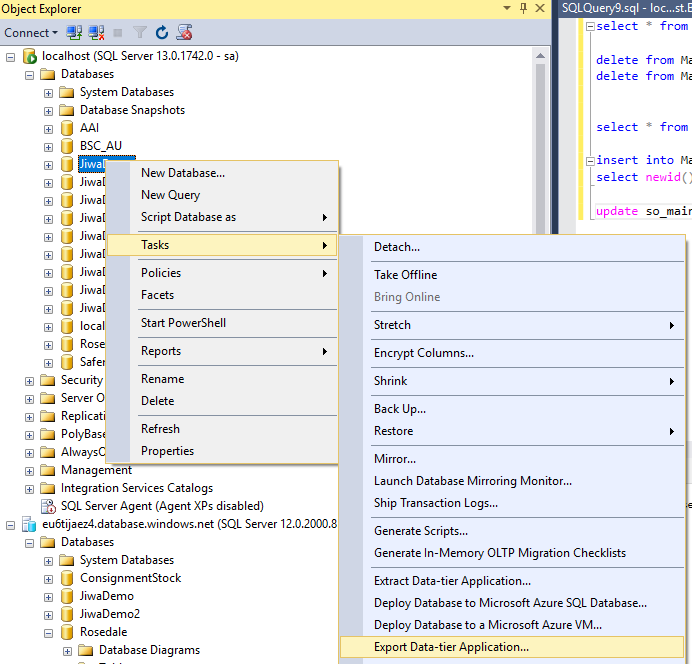
Task: Select Launch Database Mirroring Monitor...
Action: (512, 481)
